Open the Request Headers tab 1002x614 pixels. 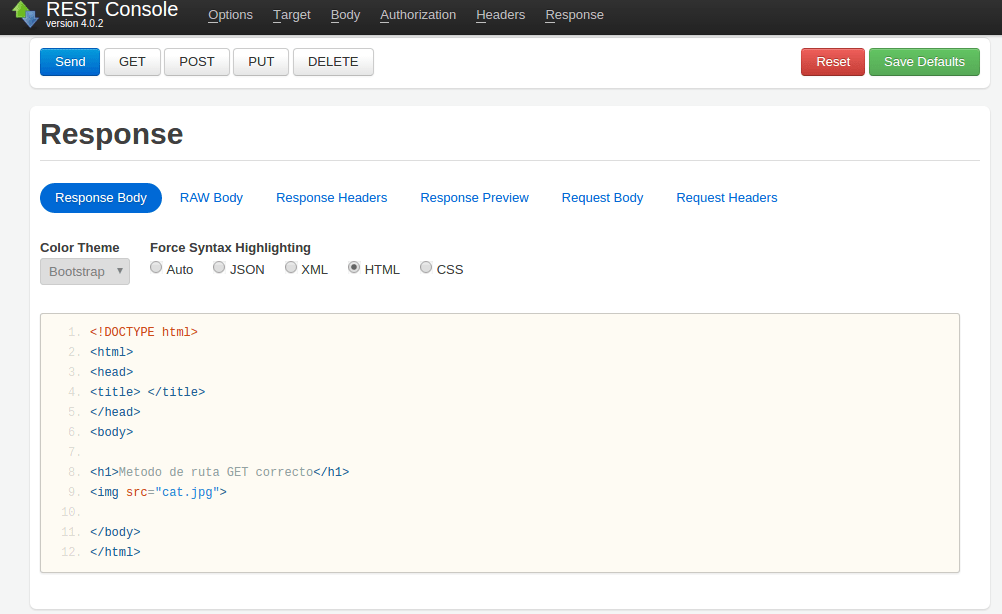coord(726,197)
